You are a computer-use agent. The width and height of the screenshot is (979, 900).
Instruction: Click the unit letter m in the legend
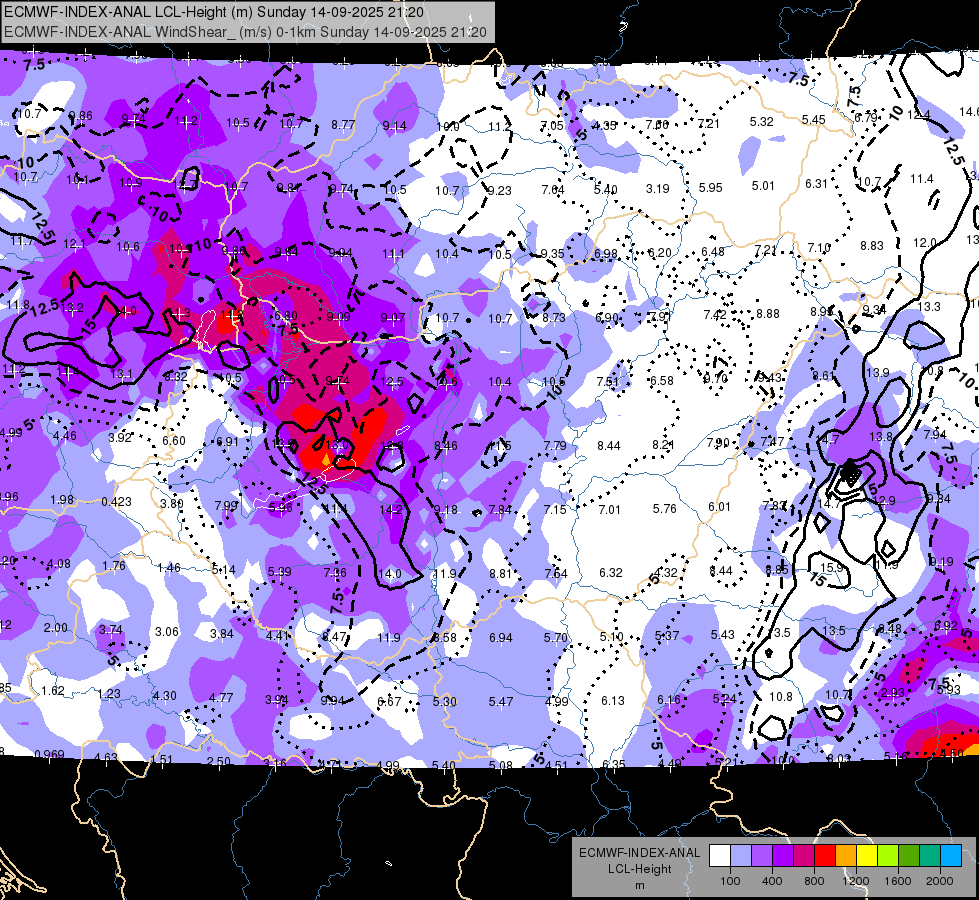639,885
